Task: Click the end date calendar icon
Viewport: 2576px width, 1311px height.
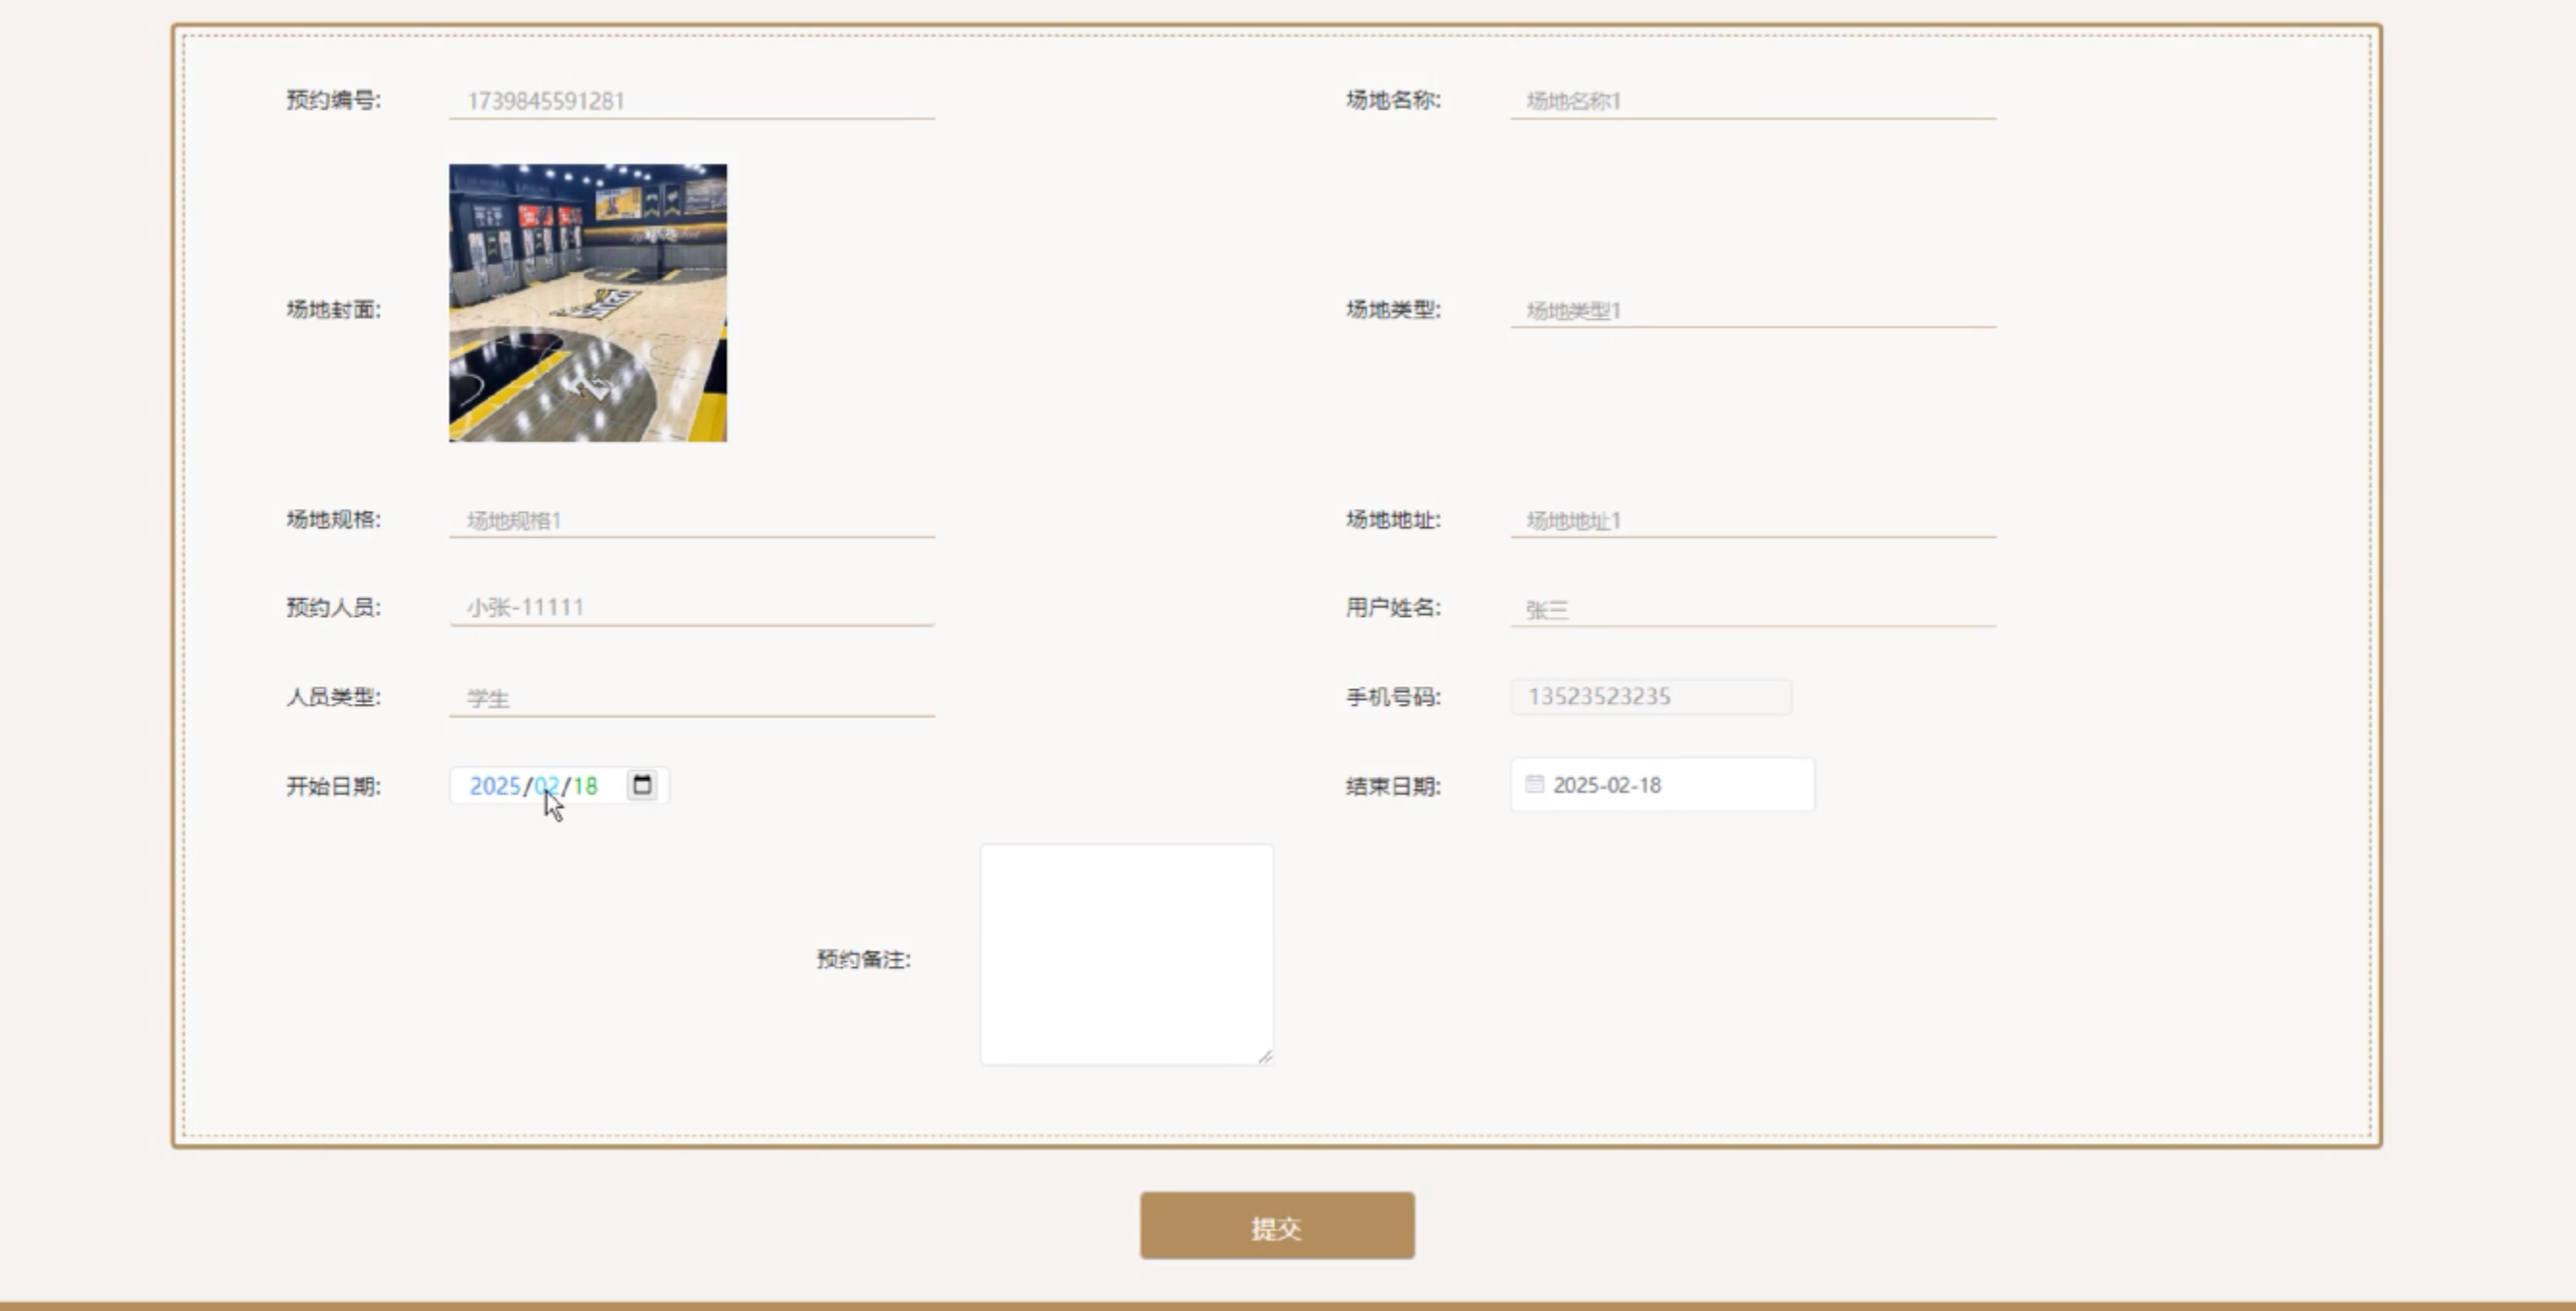Action: tap(1534, 784)
